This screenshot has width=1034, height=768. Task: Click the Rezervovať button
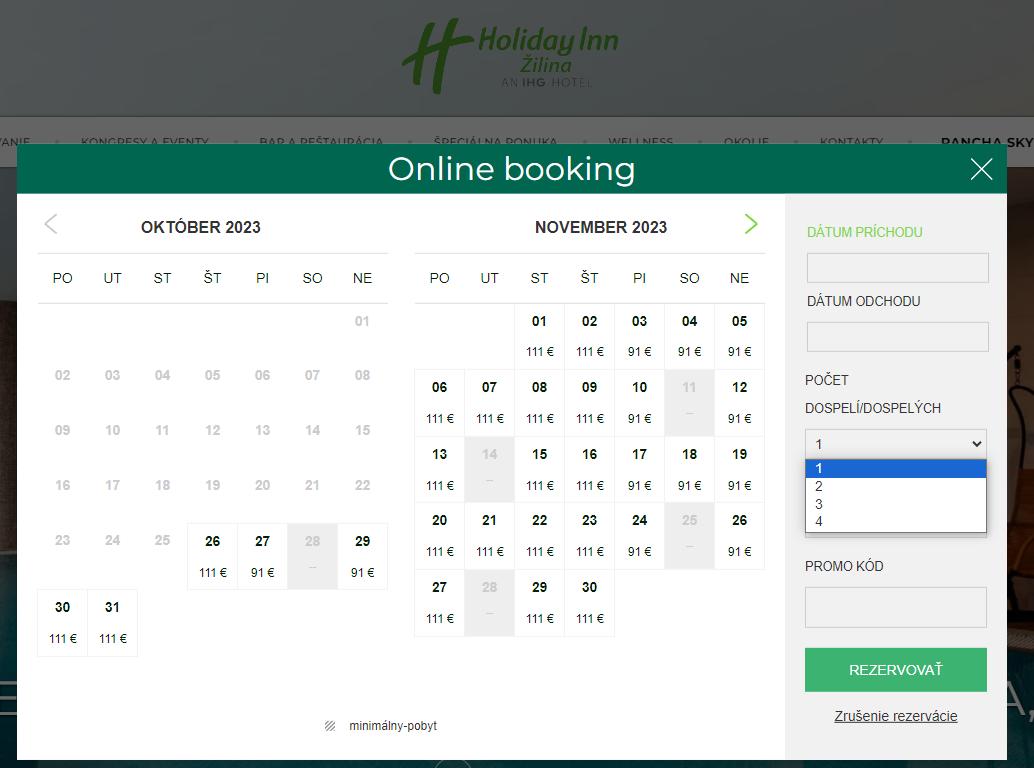(x=895, y=670)
